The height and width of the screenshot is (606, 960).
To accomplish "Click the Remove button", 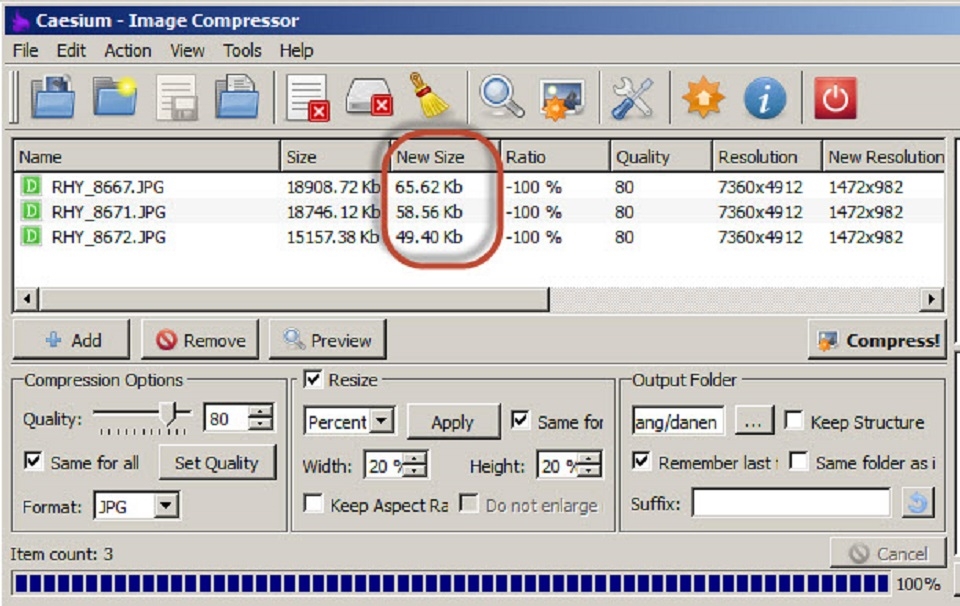I will [x=200, y=339].
